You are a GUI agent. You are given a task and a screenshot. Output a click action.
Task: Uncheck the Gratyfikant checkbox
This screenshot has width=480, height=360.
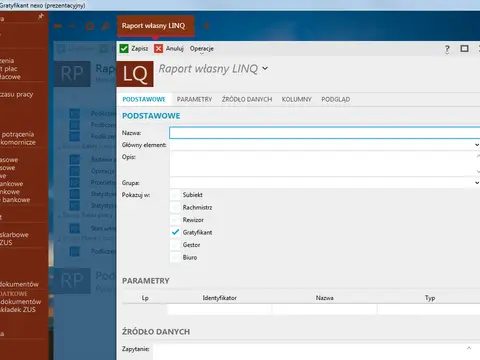(x=175, y=232)
